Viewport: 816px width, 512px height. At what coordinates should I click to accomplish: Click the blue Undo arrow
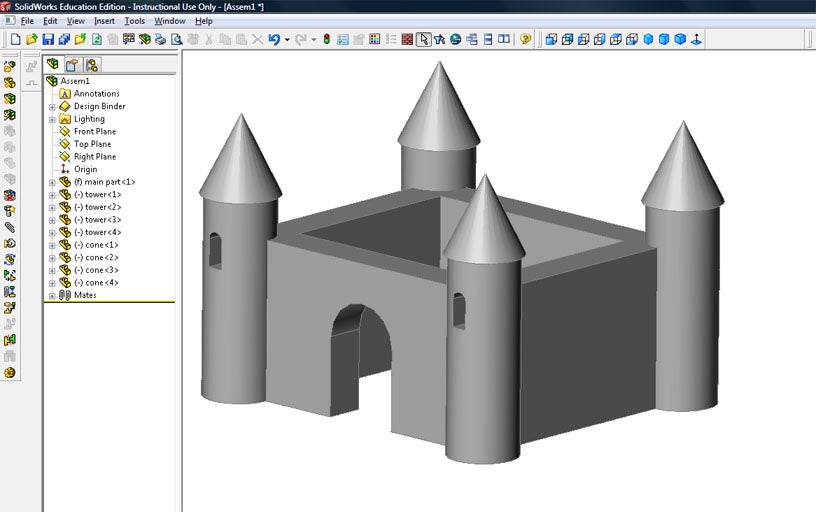274,39
